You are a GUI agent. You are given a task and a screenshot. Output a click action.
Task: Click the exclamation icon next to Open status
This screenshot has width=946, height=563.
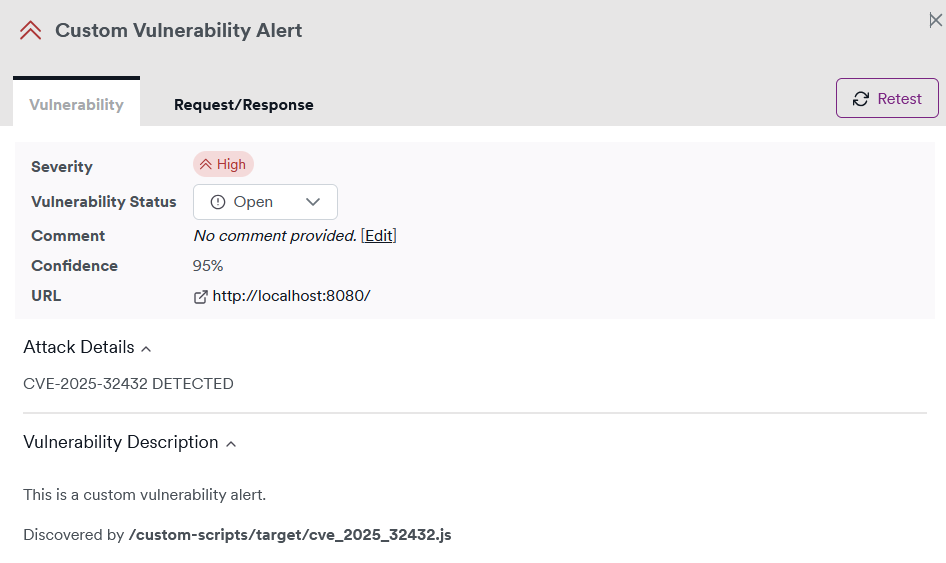coord(218,202)
